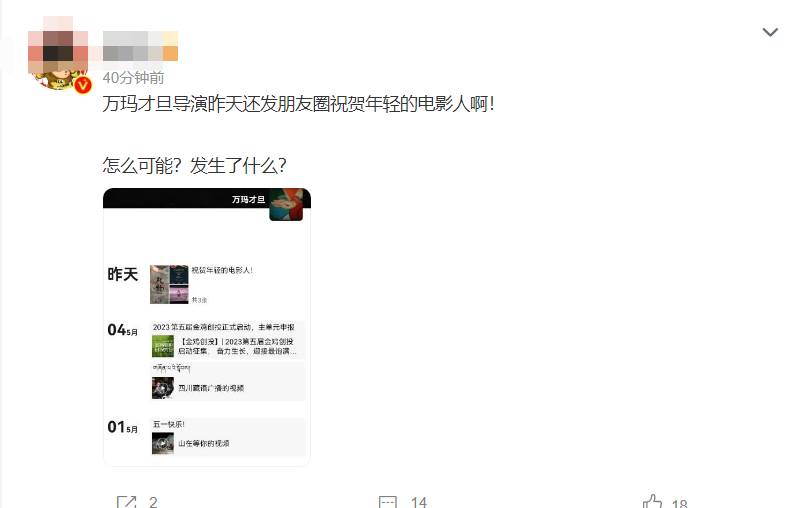
Task: Open the blurred username link
Action: pos(140,46)
